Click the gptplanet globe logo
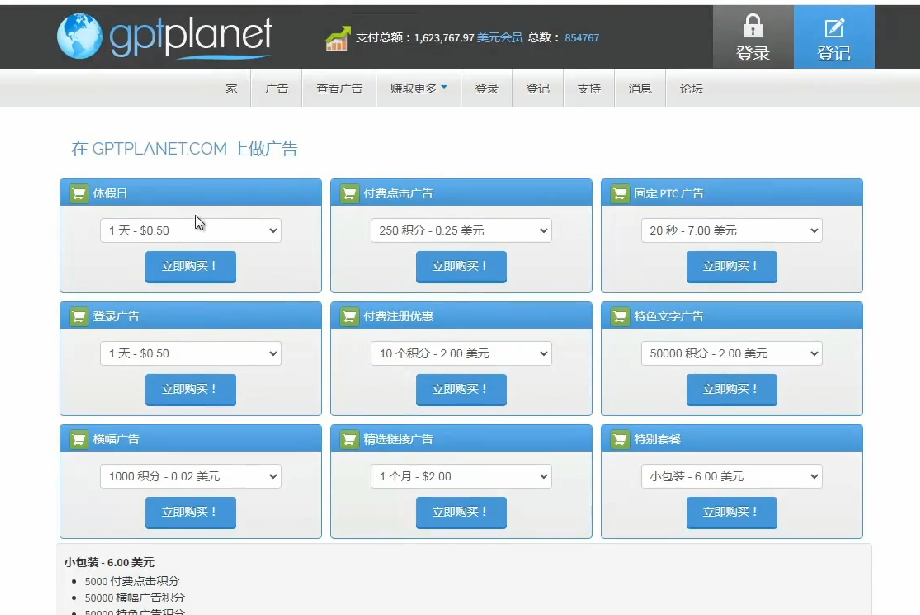 (78, 36)
